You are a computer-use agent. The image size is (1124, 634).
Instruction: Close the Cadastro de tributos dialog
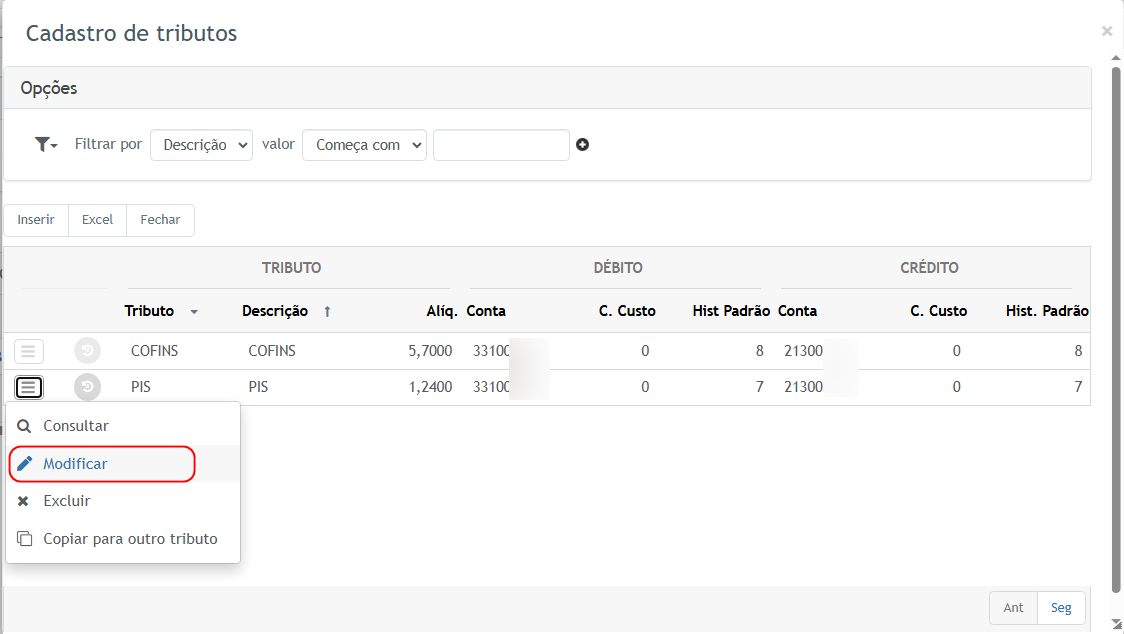(x=1106, y=31)
